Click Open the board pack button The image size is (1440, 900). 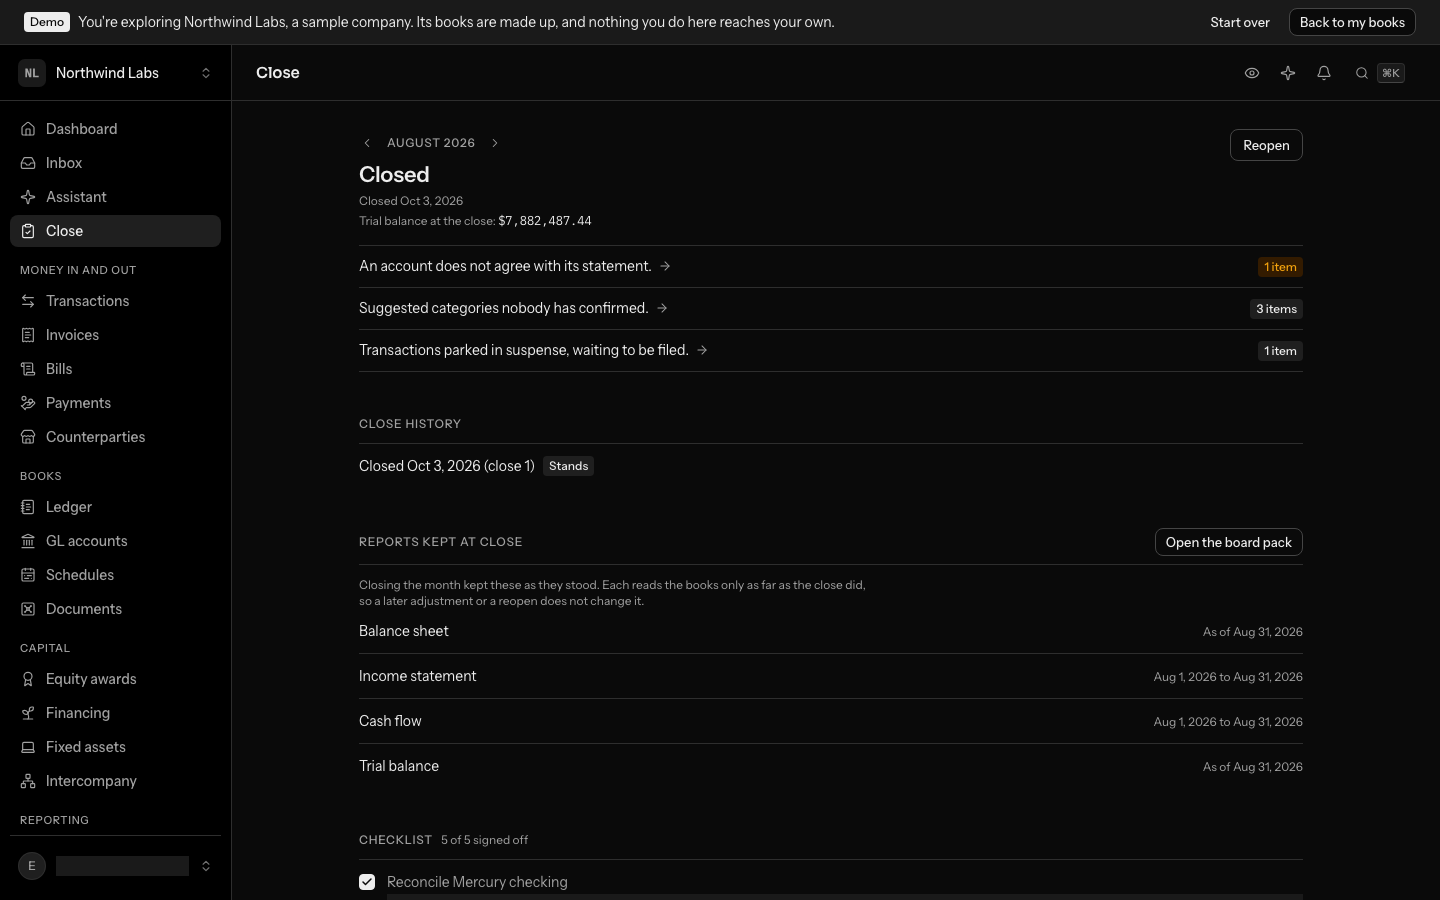pos(1229,542)
